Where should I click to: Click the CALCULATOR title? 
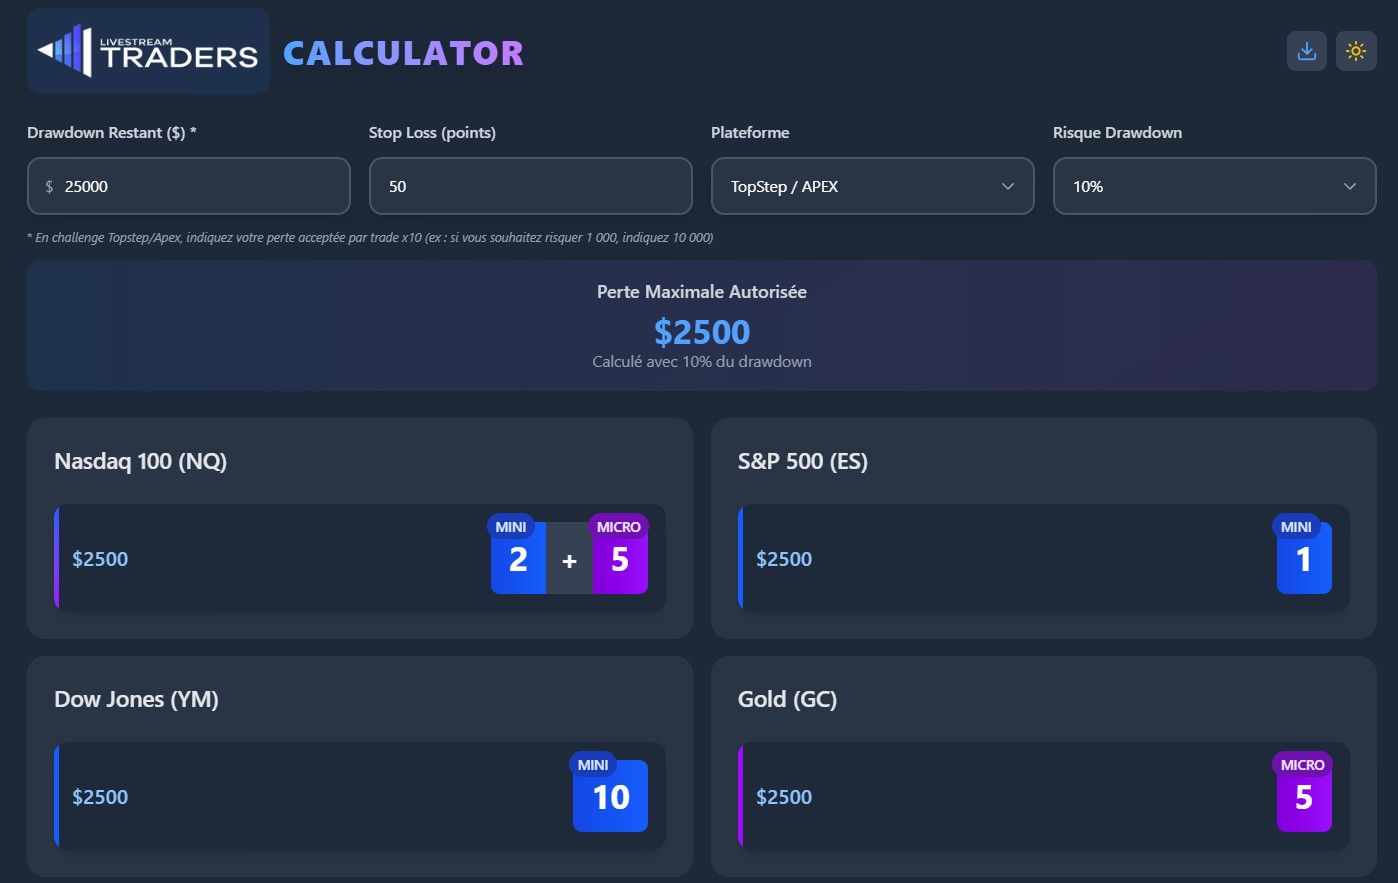coord(403,53)
